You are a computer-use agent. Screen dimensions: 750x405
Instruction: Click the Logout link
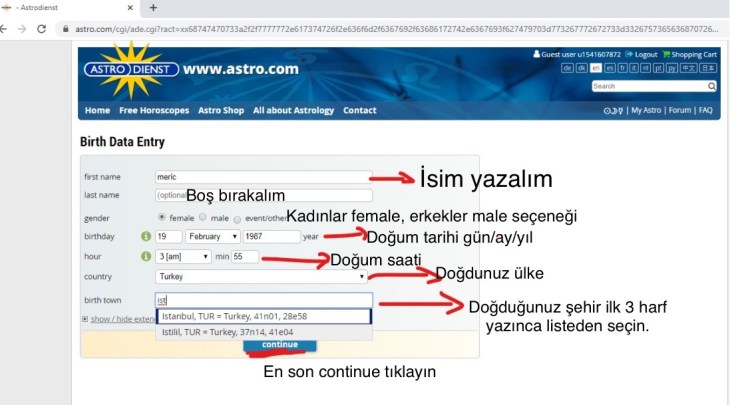point(646,55)
